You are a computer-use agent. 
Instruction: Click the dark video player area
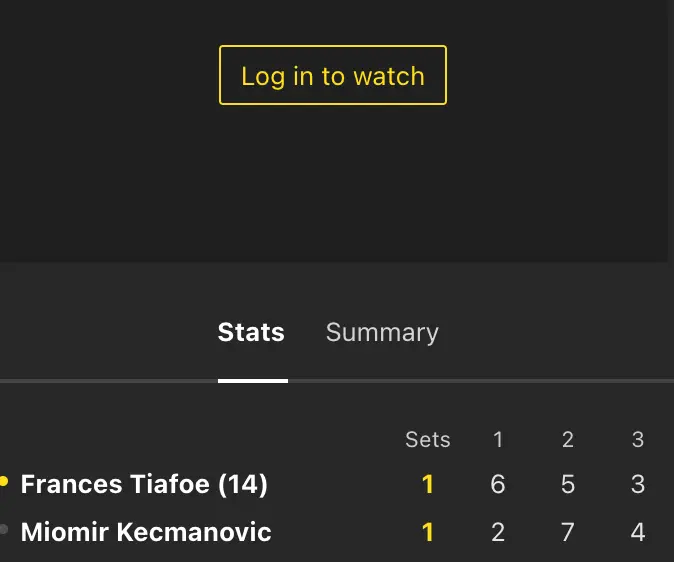(x=336, y=180)
